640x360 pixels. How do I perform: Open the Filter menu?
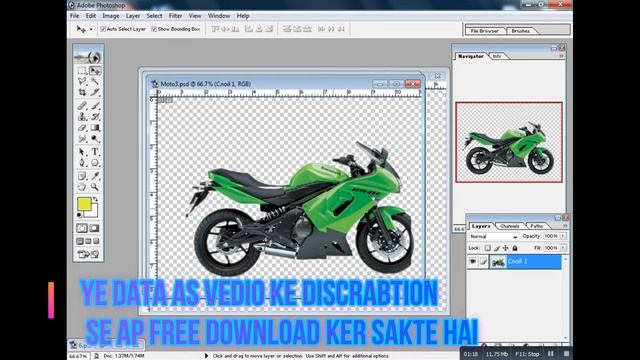coord(176,16)
